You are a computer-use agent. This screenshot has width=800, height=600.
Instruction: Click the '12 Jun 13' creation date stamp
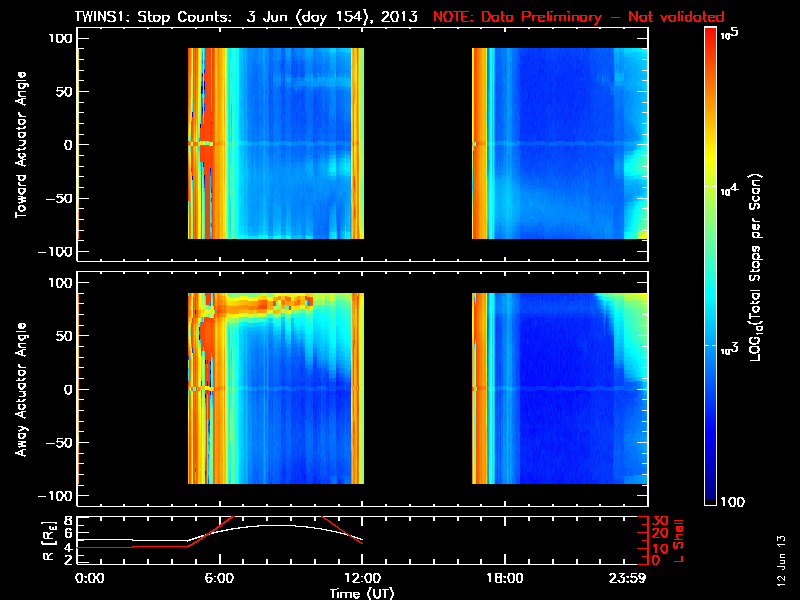781,560
